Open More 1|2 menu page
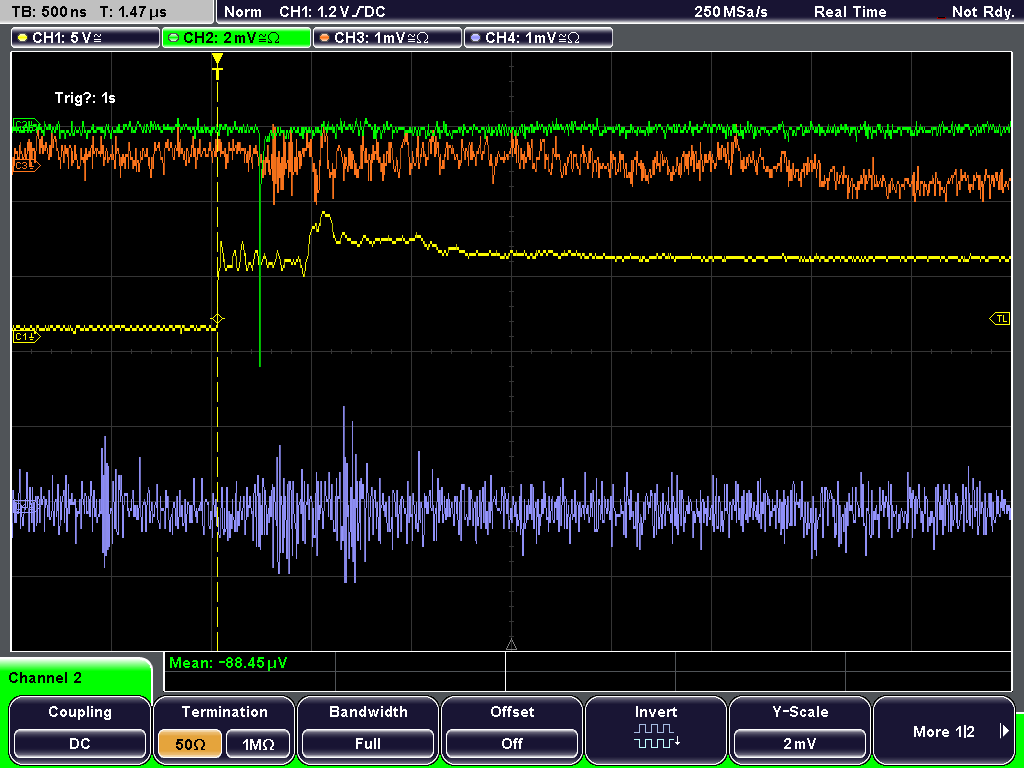This screenshot has height=768, width=1024. [944, 731]
